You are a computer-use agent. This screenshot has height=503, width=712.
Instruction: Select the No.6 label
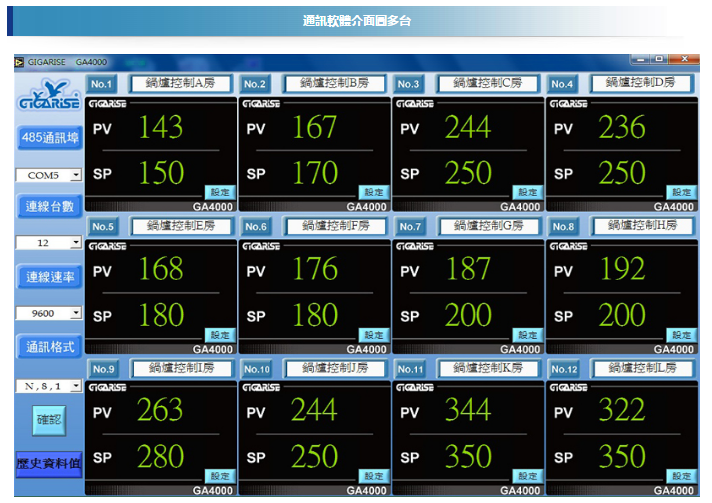click(256, 227)
